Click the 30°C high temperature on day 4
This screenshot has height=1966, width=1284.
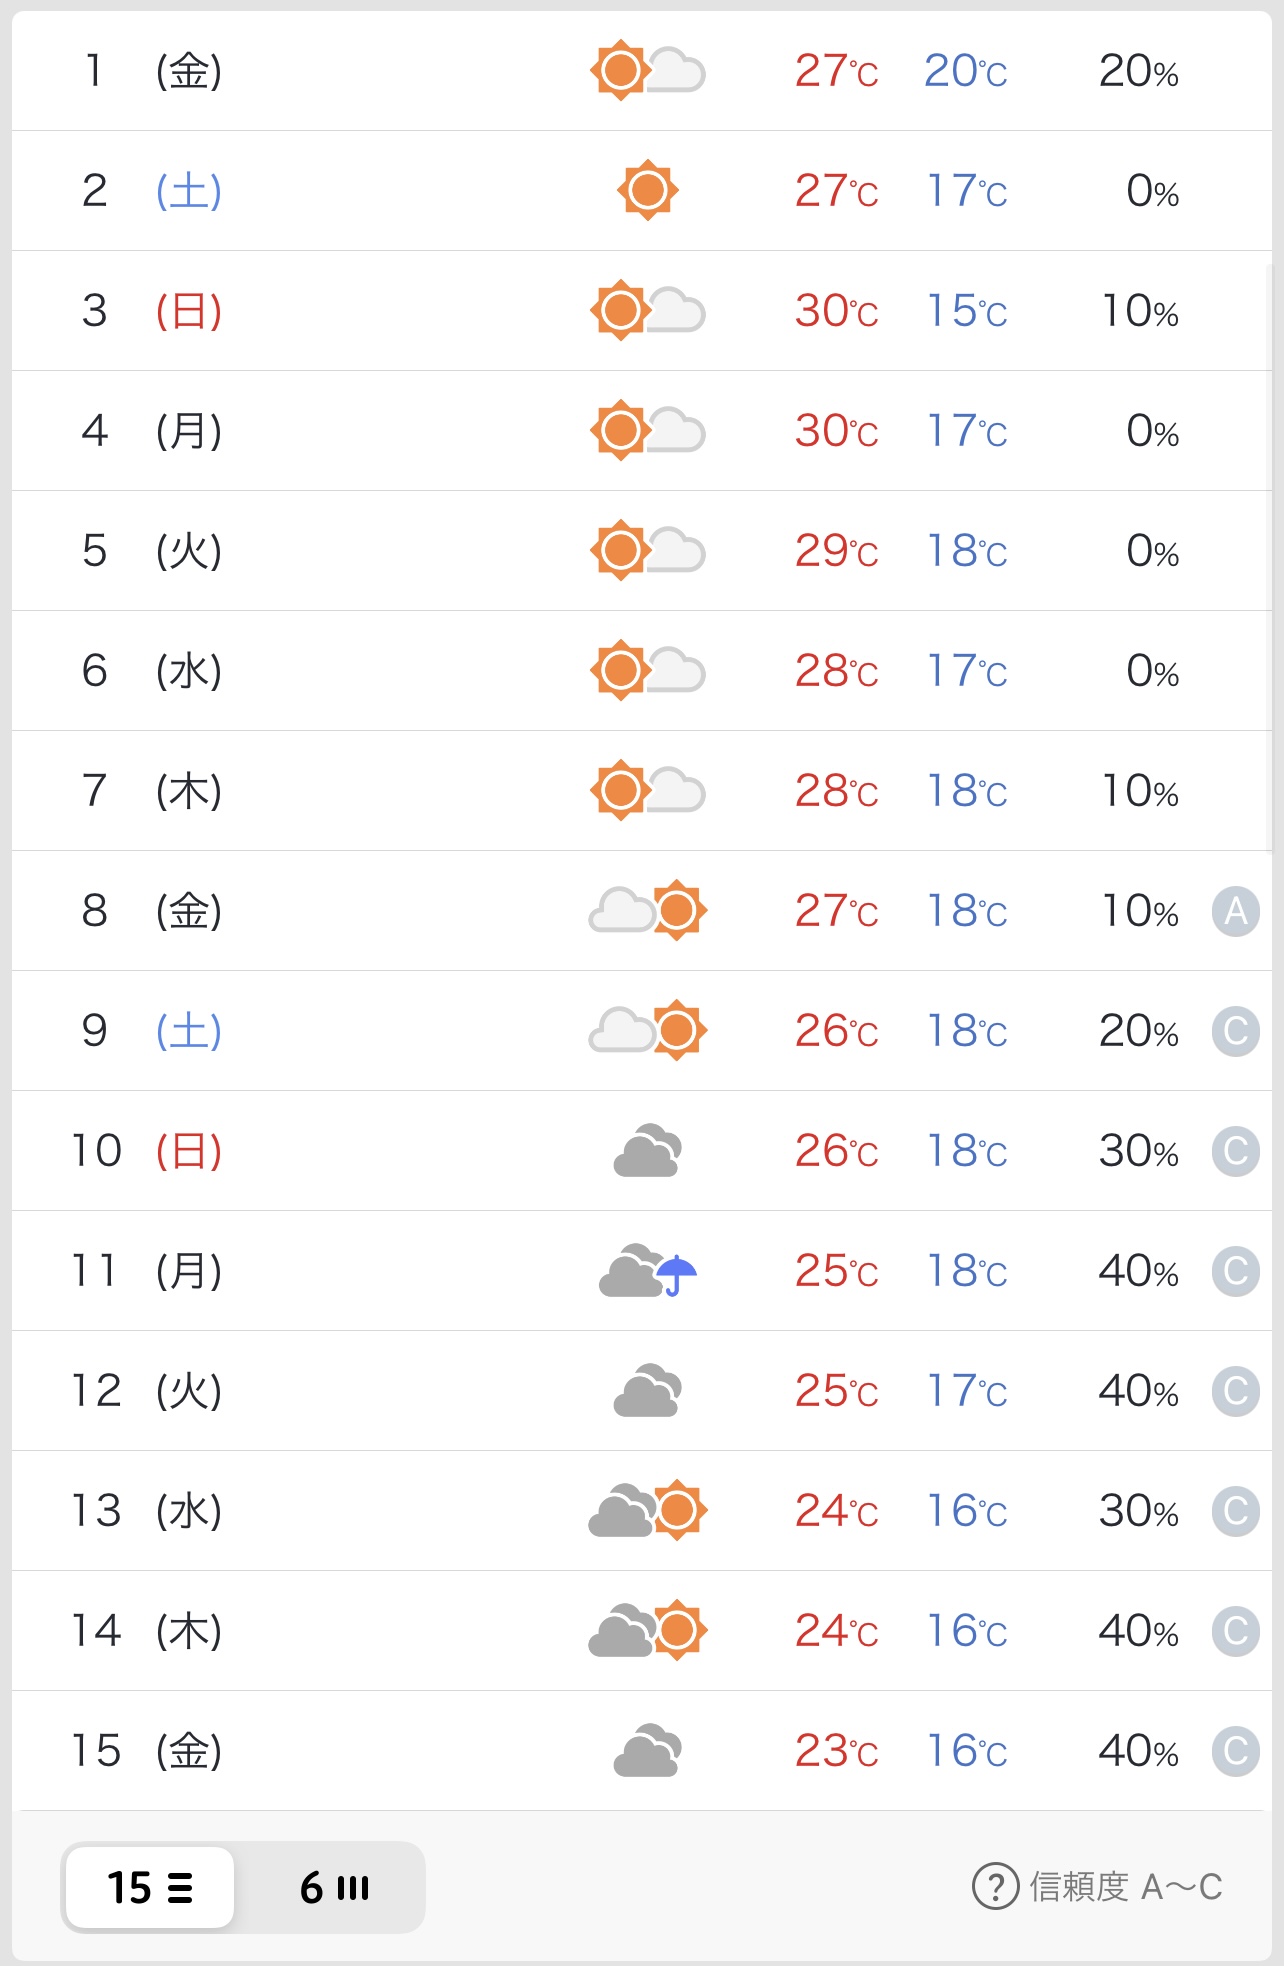coord(836,431)
